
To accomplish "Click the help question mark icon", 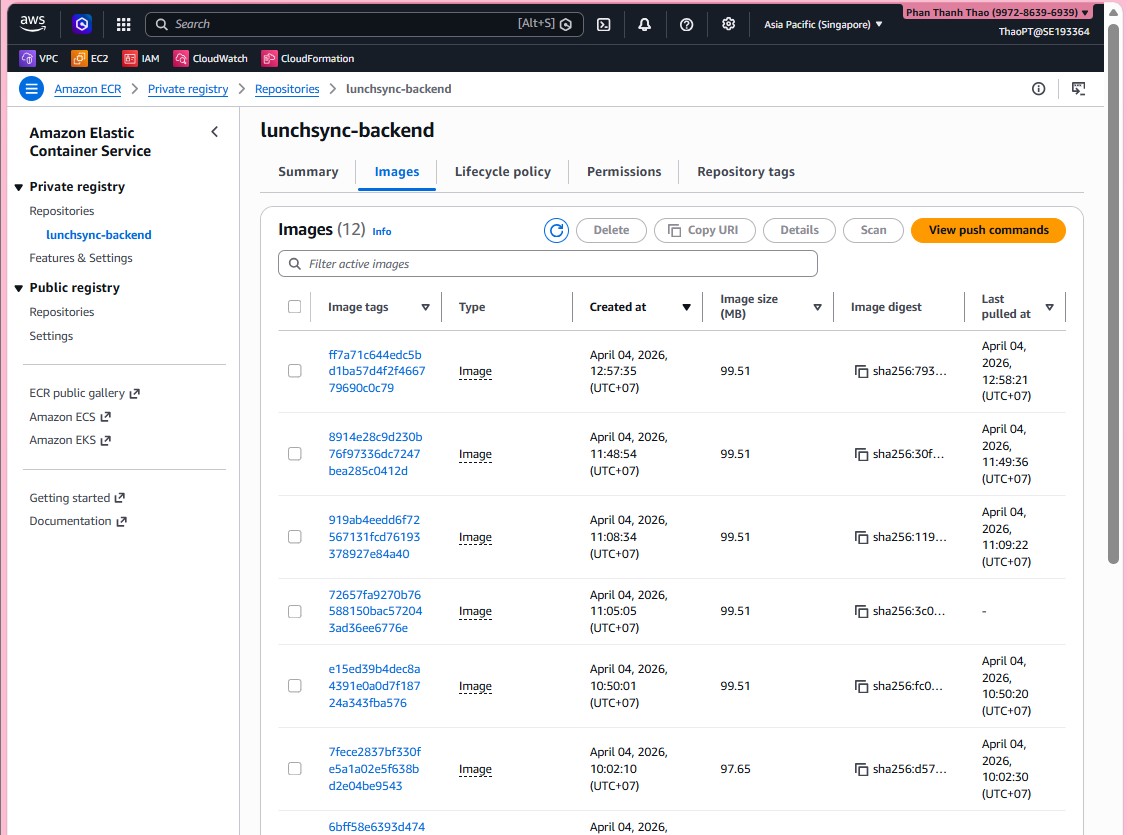I will [687, 24].
